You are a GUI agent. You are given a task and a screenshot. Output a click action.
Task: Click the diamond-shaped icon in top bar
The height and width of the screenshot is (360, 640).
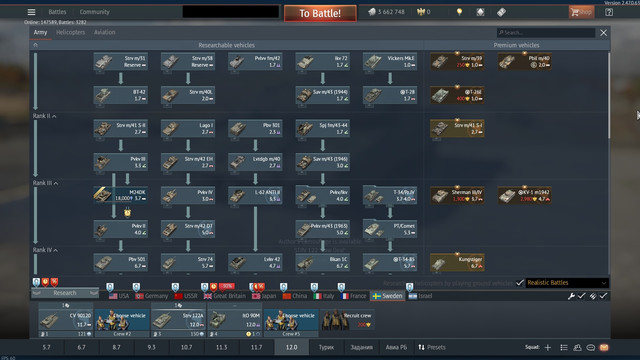point(480,12)
